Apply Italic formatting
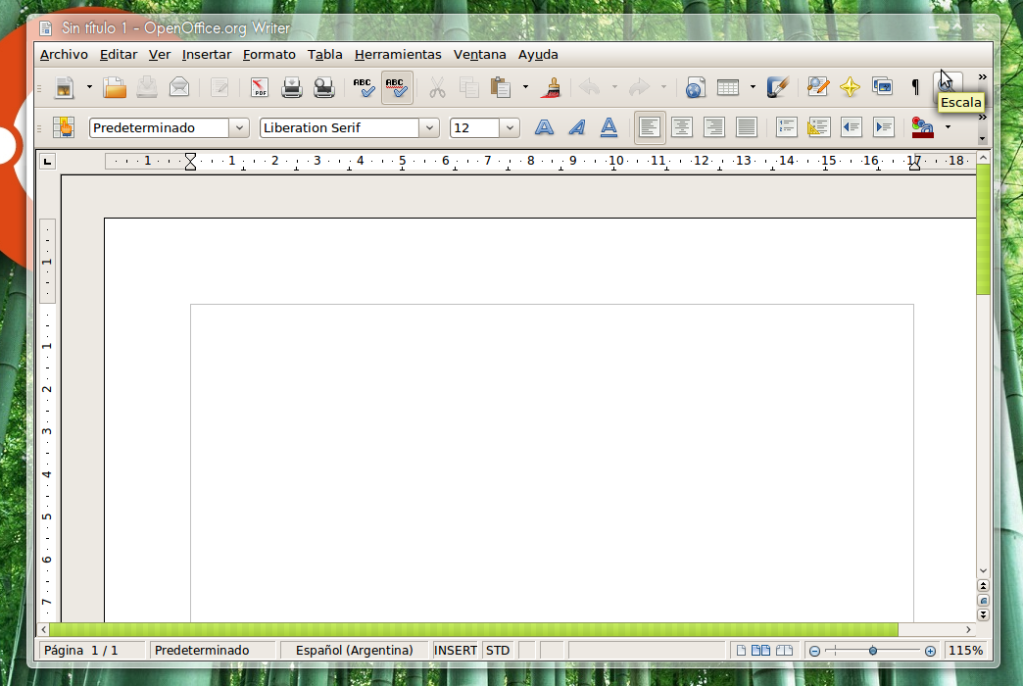This screenshot has width=1023, height=686. click(576, 127)
